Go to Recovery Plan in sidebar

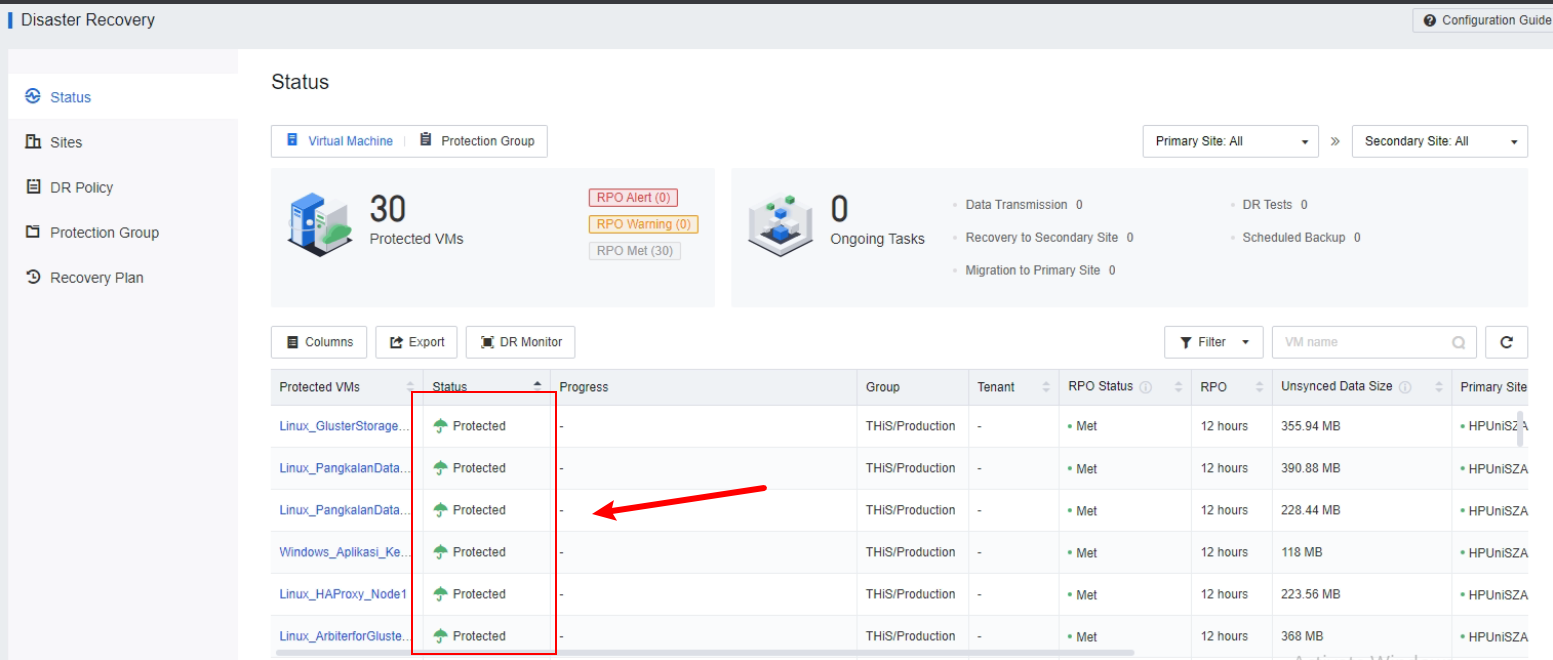click(x=96, y=277)
